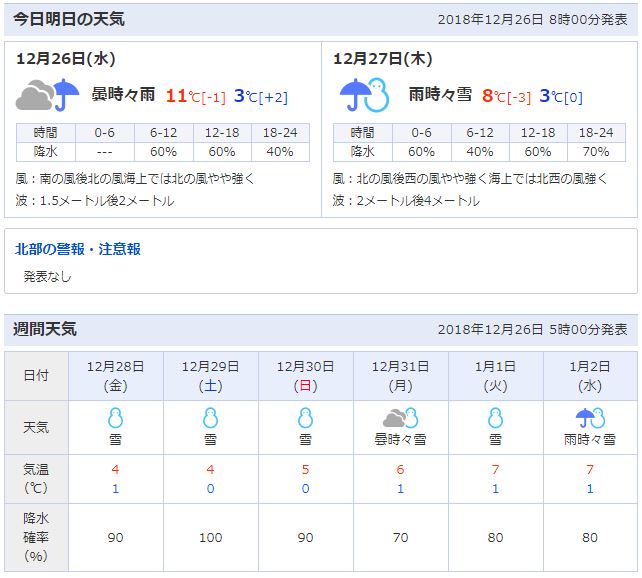Click the 降水確率(%) row label
This screenshot has height=578, width=642.
[36, 538]
